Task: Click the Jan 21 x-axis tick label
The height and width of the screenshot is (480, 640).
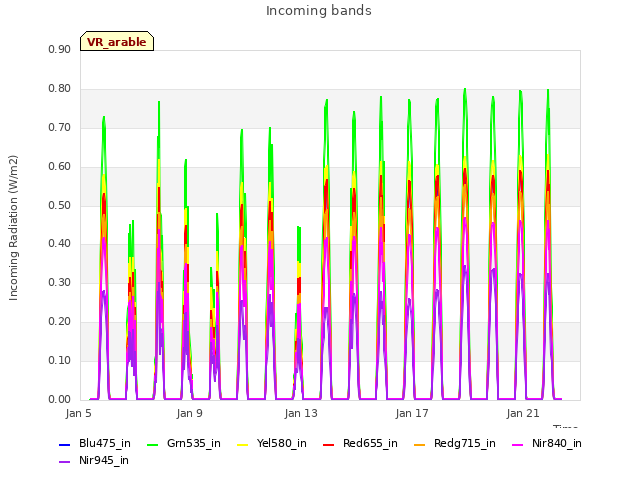Action: click(523, 413)
